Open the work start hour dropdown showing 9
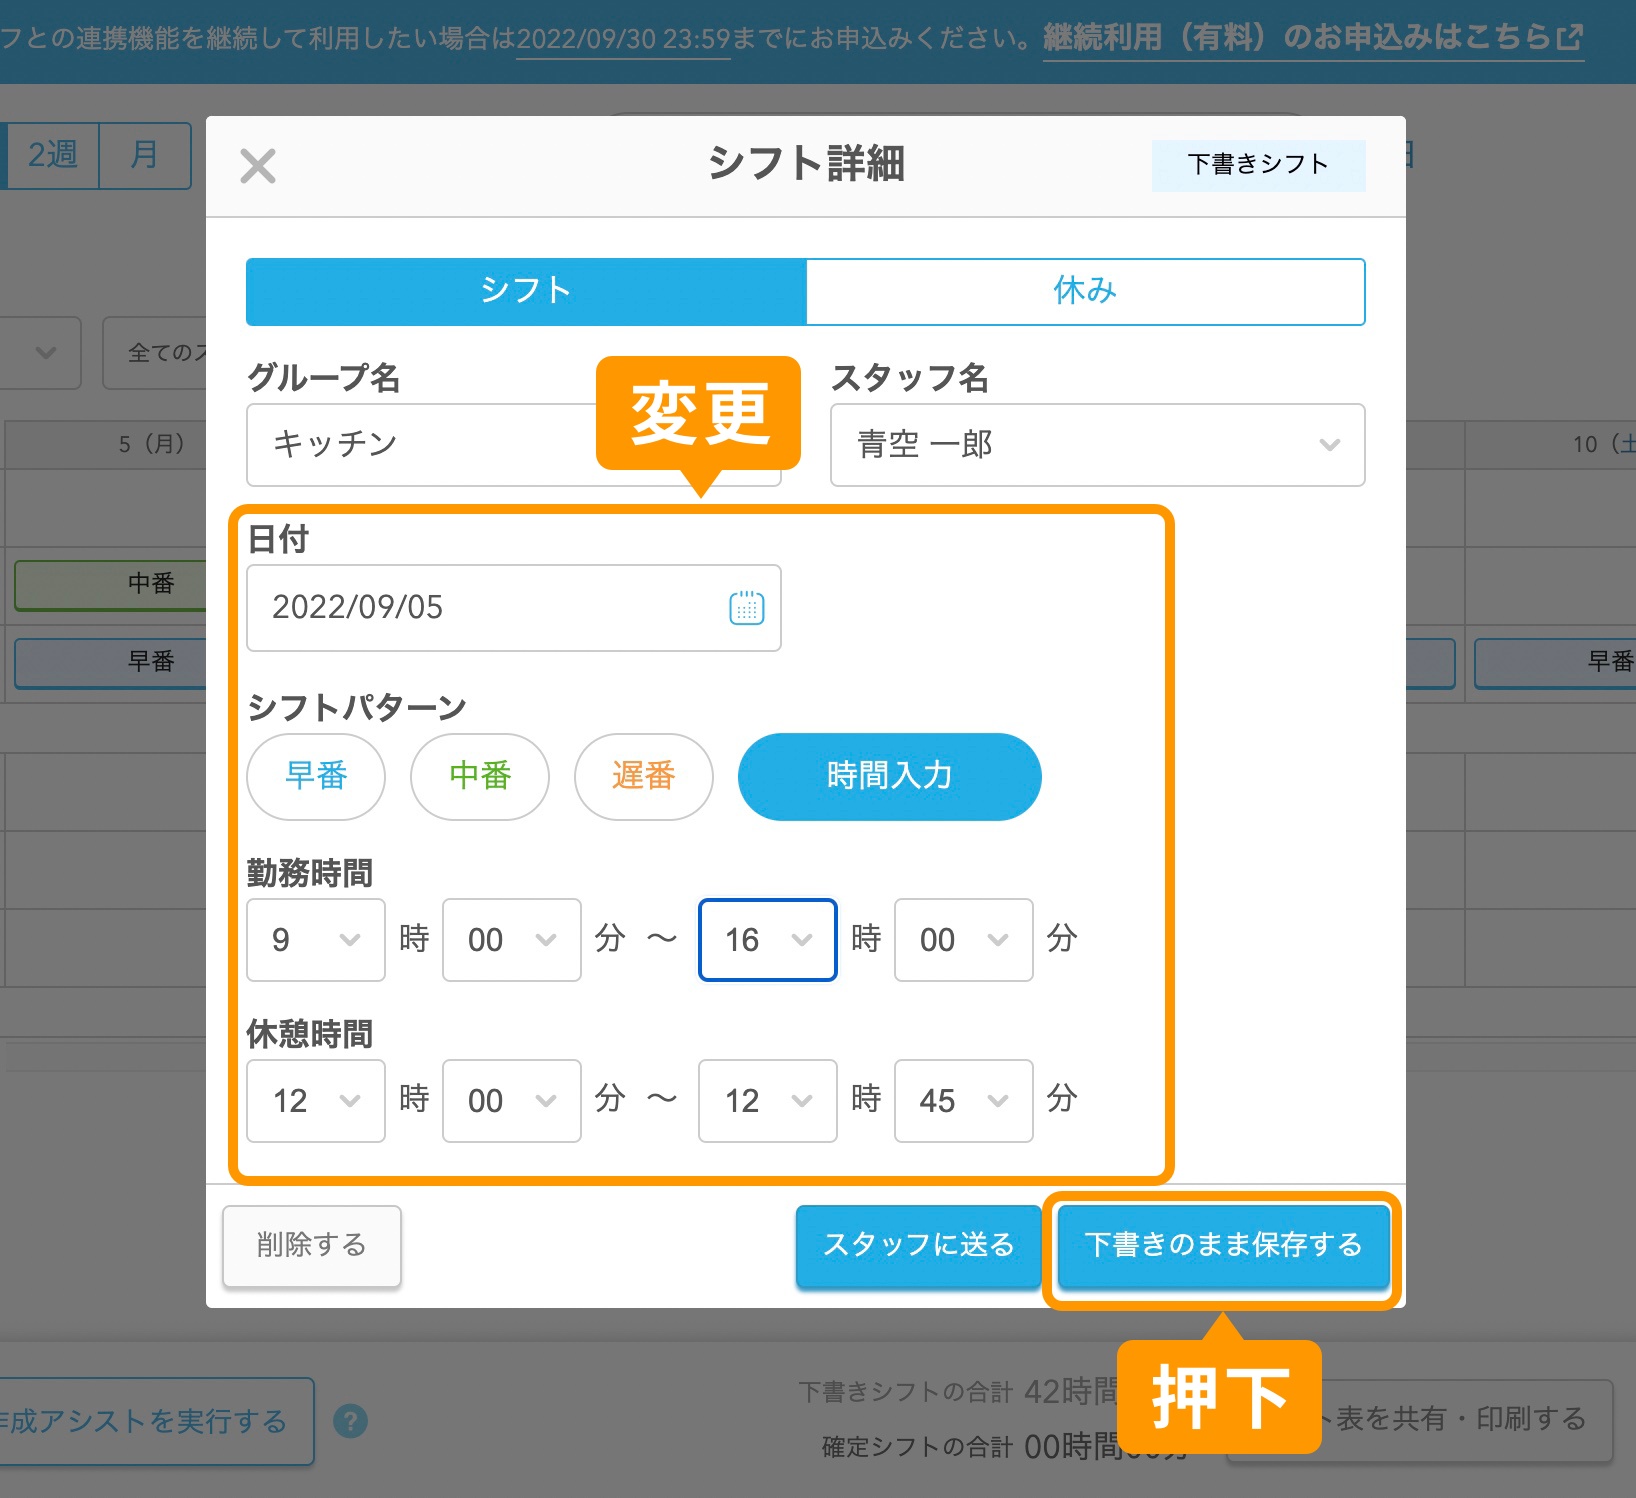The width and height of the screenshot is (1636, 1498). (x=315, y=940)
